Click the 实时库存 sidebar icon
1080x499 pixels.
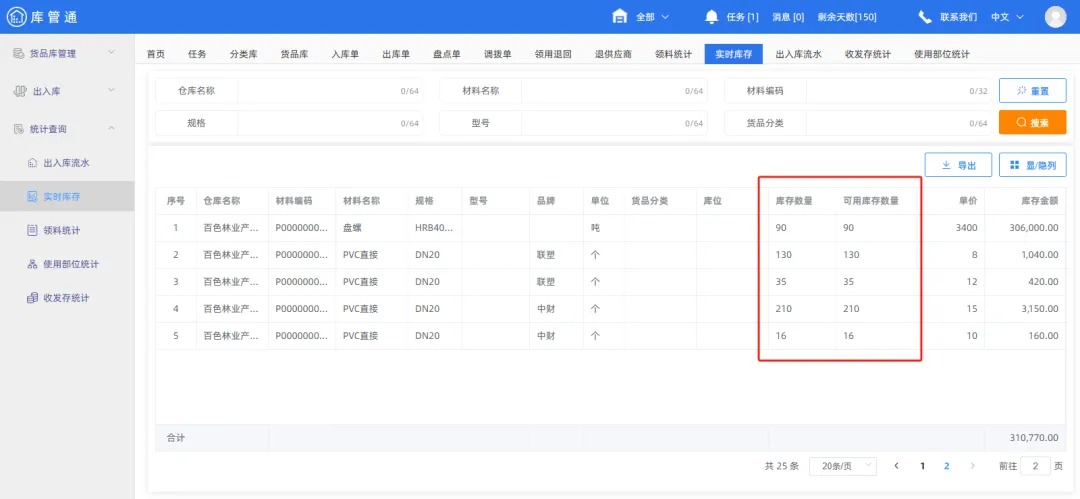coord(32,196)
